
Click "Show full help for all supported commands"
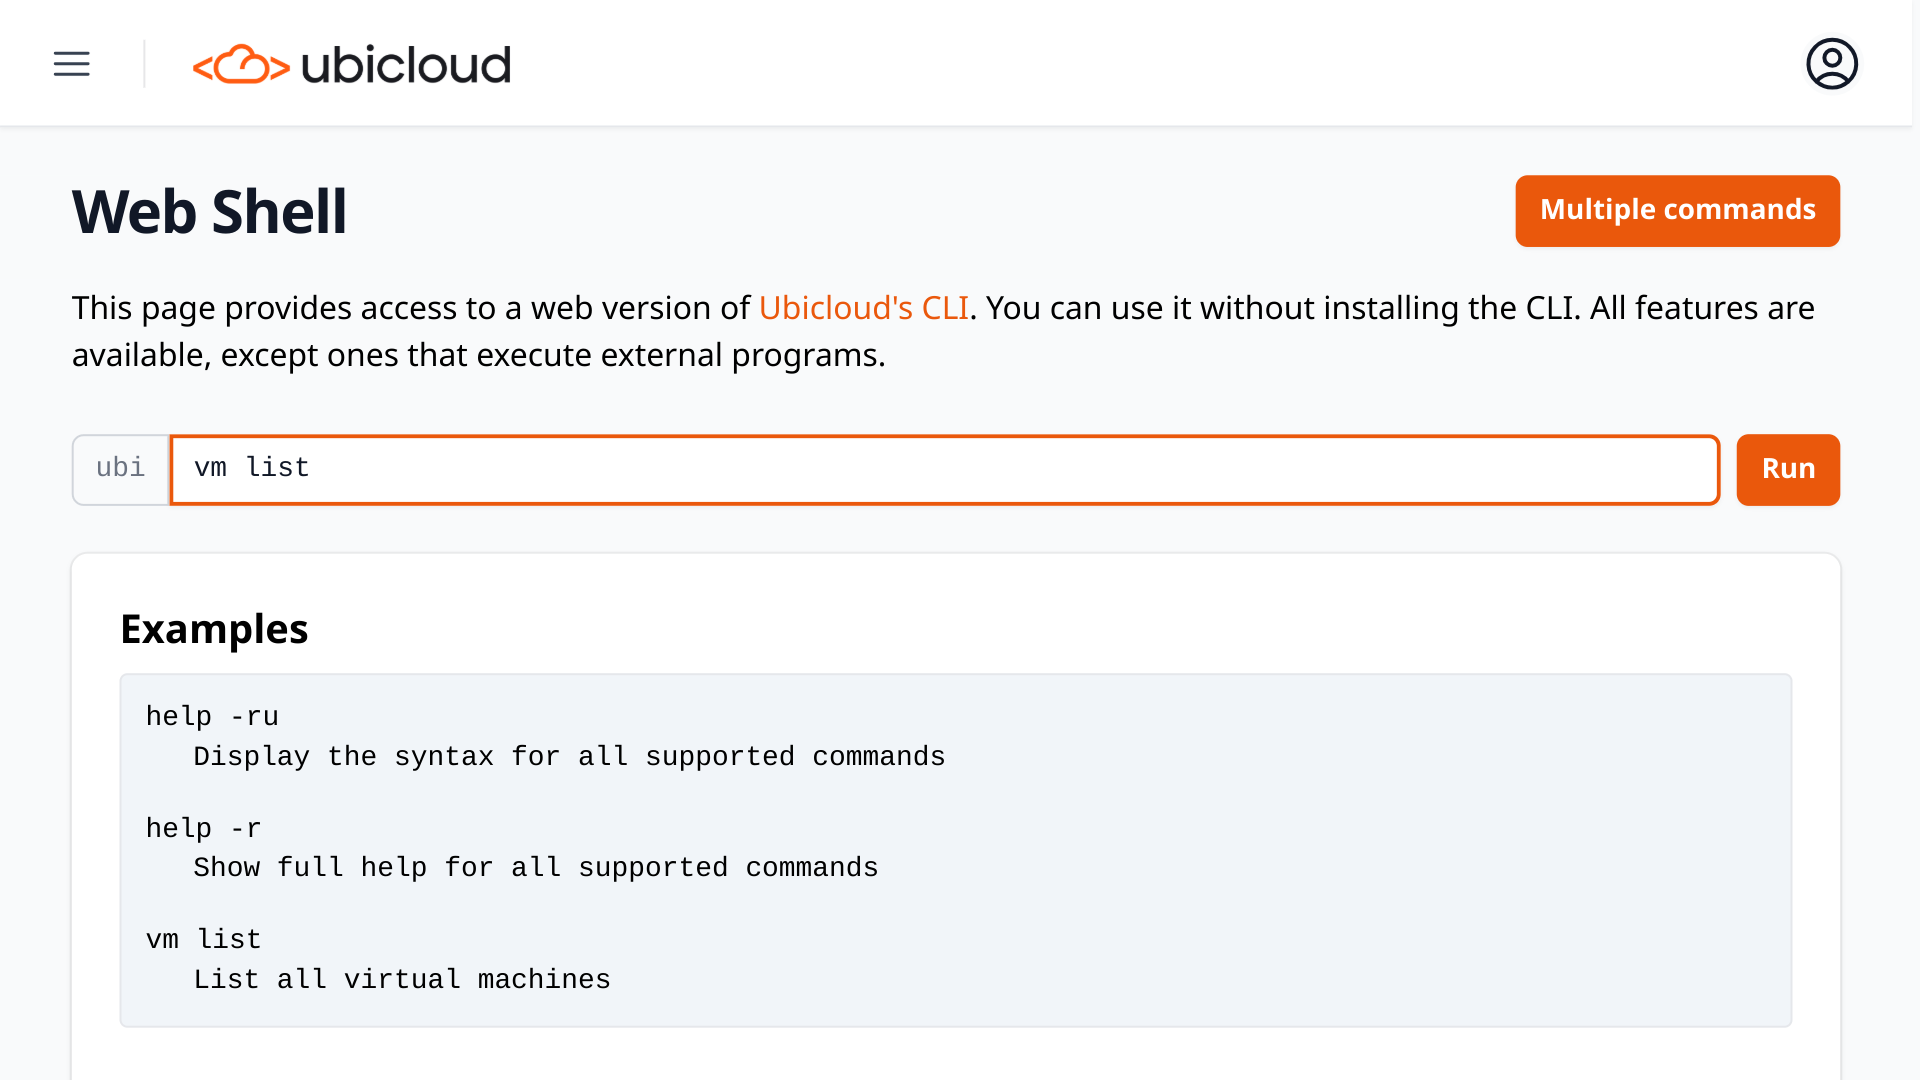tap(535, 868)
